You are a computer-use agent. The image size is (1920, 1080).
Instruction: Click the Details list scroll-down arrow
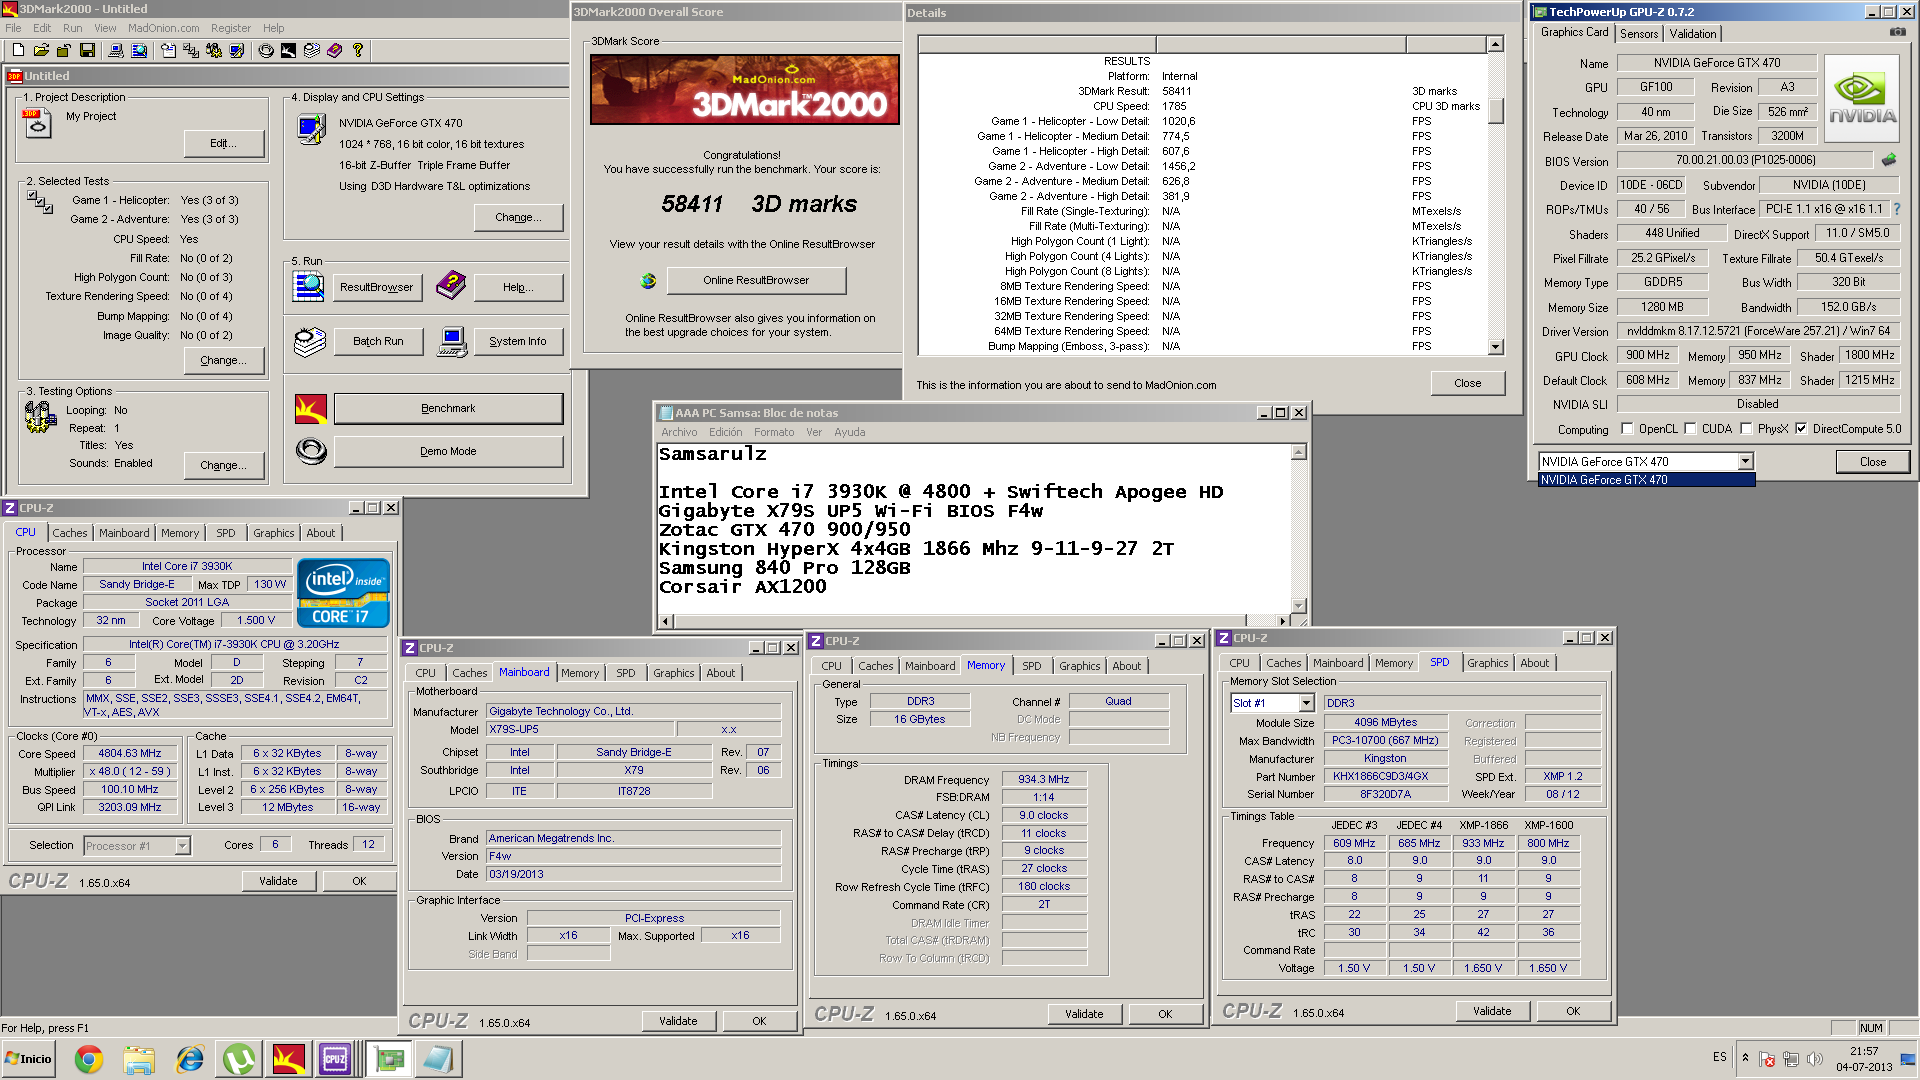point(1496,347)
